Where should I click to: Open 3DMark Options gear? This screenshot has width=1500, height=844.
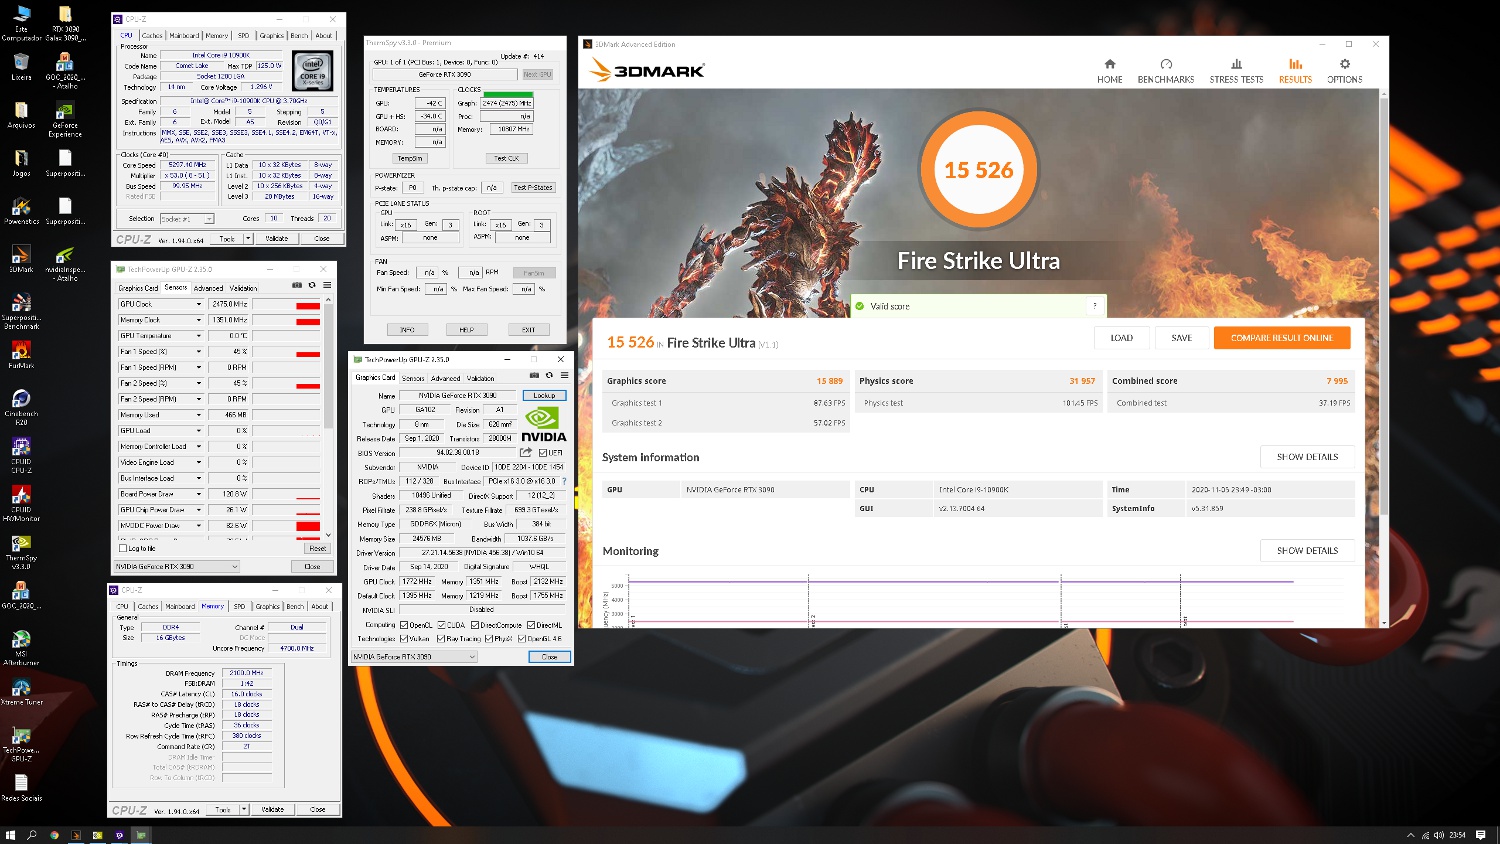[x=1344, y=71]
